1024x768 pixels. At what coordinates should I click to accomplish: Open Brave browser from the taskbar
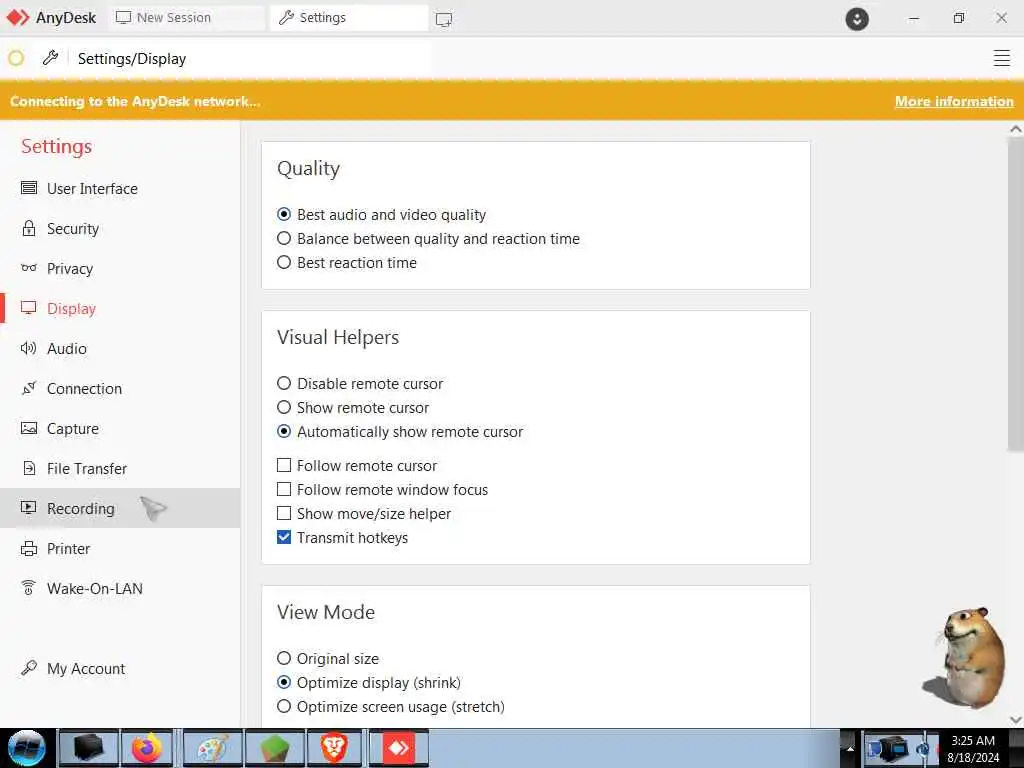pos(334,748)
